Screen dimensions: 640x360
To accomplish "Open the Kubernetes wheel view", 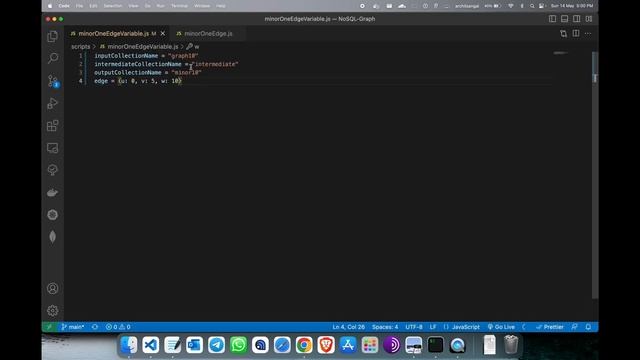I will click(53, 215).
